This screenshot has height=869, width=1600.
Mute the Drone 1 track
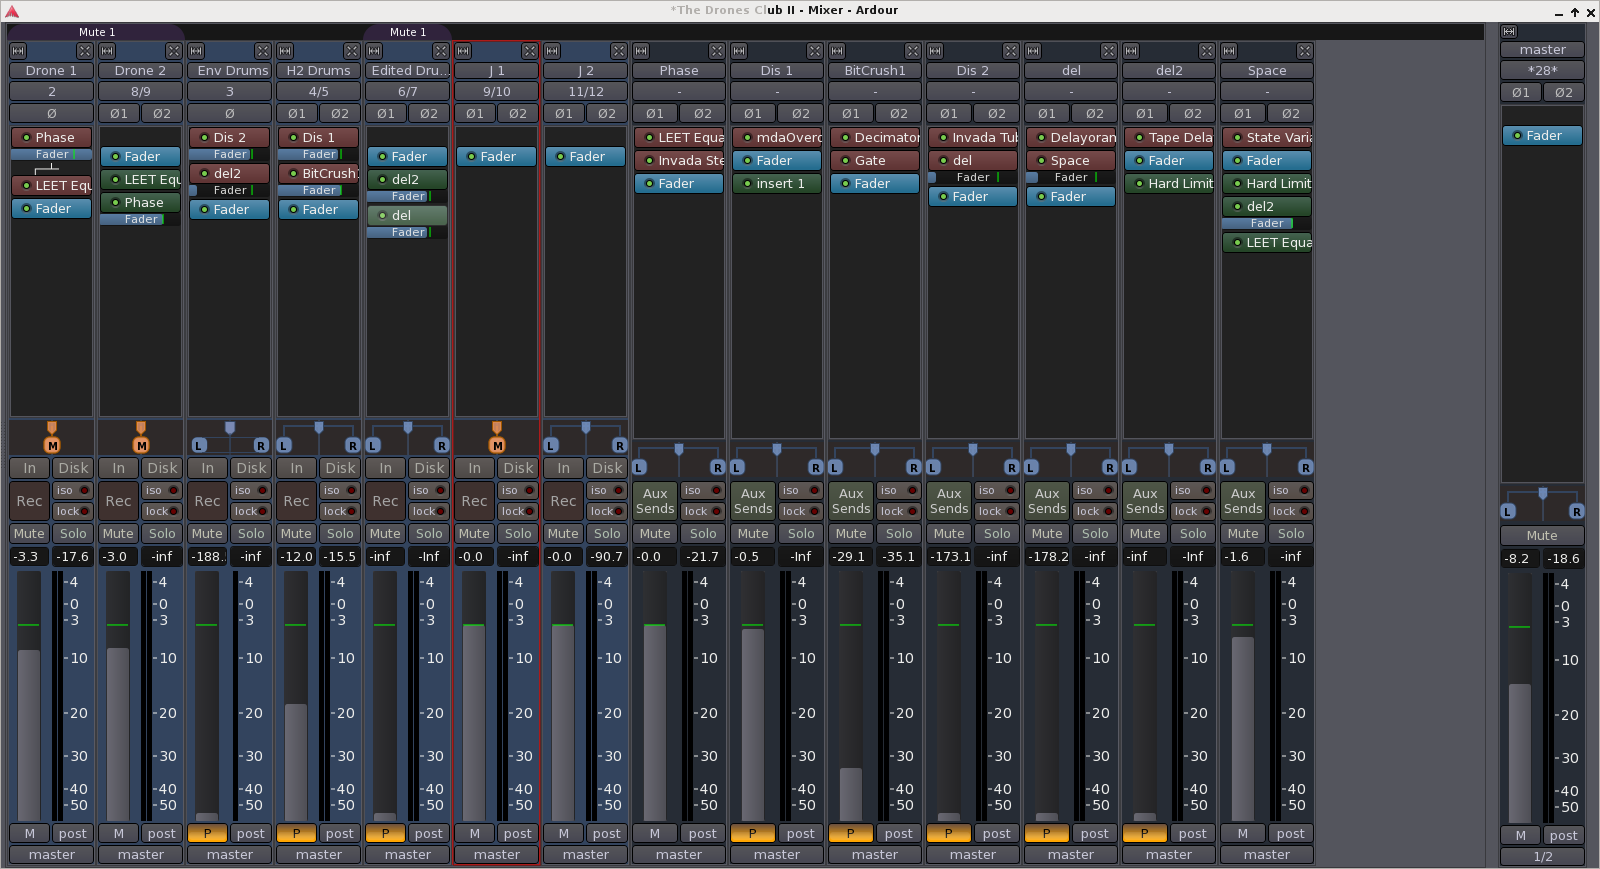[x=29, y=534]
